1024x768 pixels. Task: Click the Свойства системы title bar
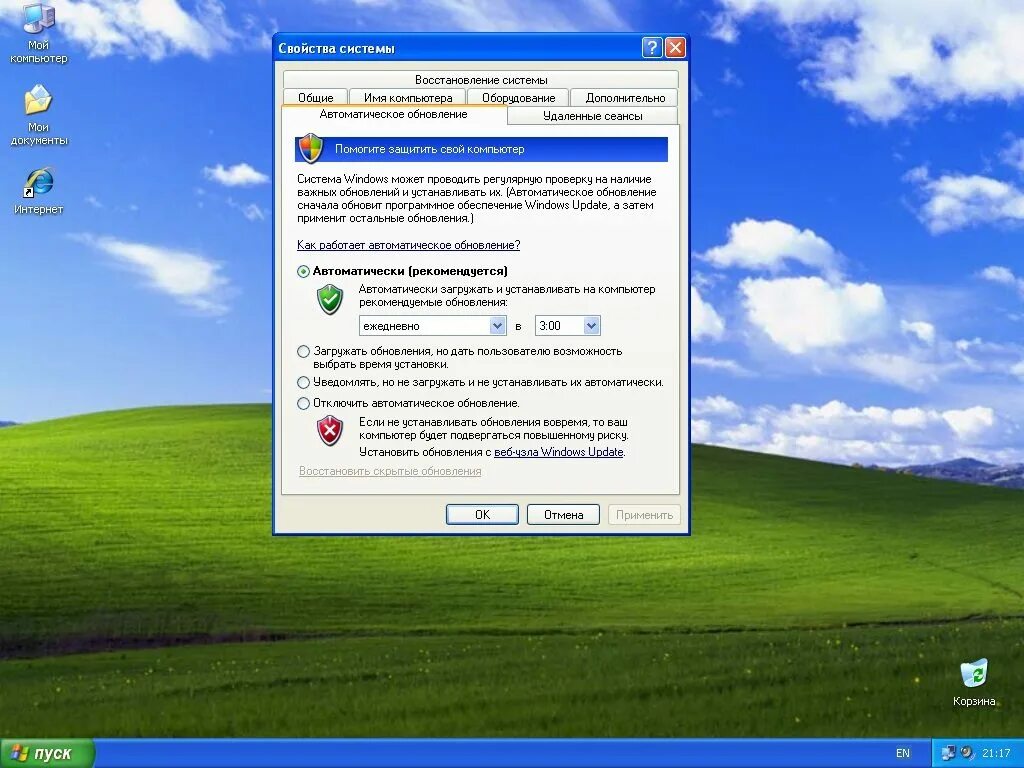click(x=457, y=48)
